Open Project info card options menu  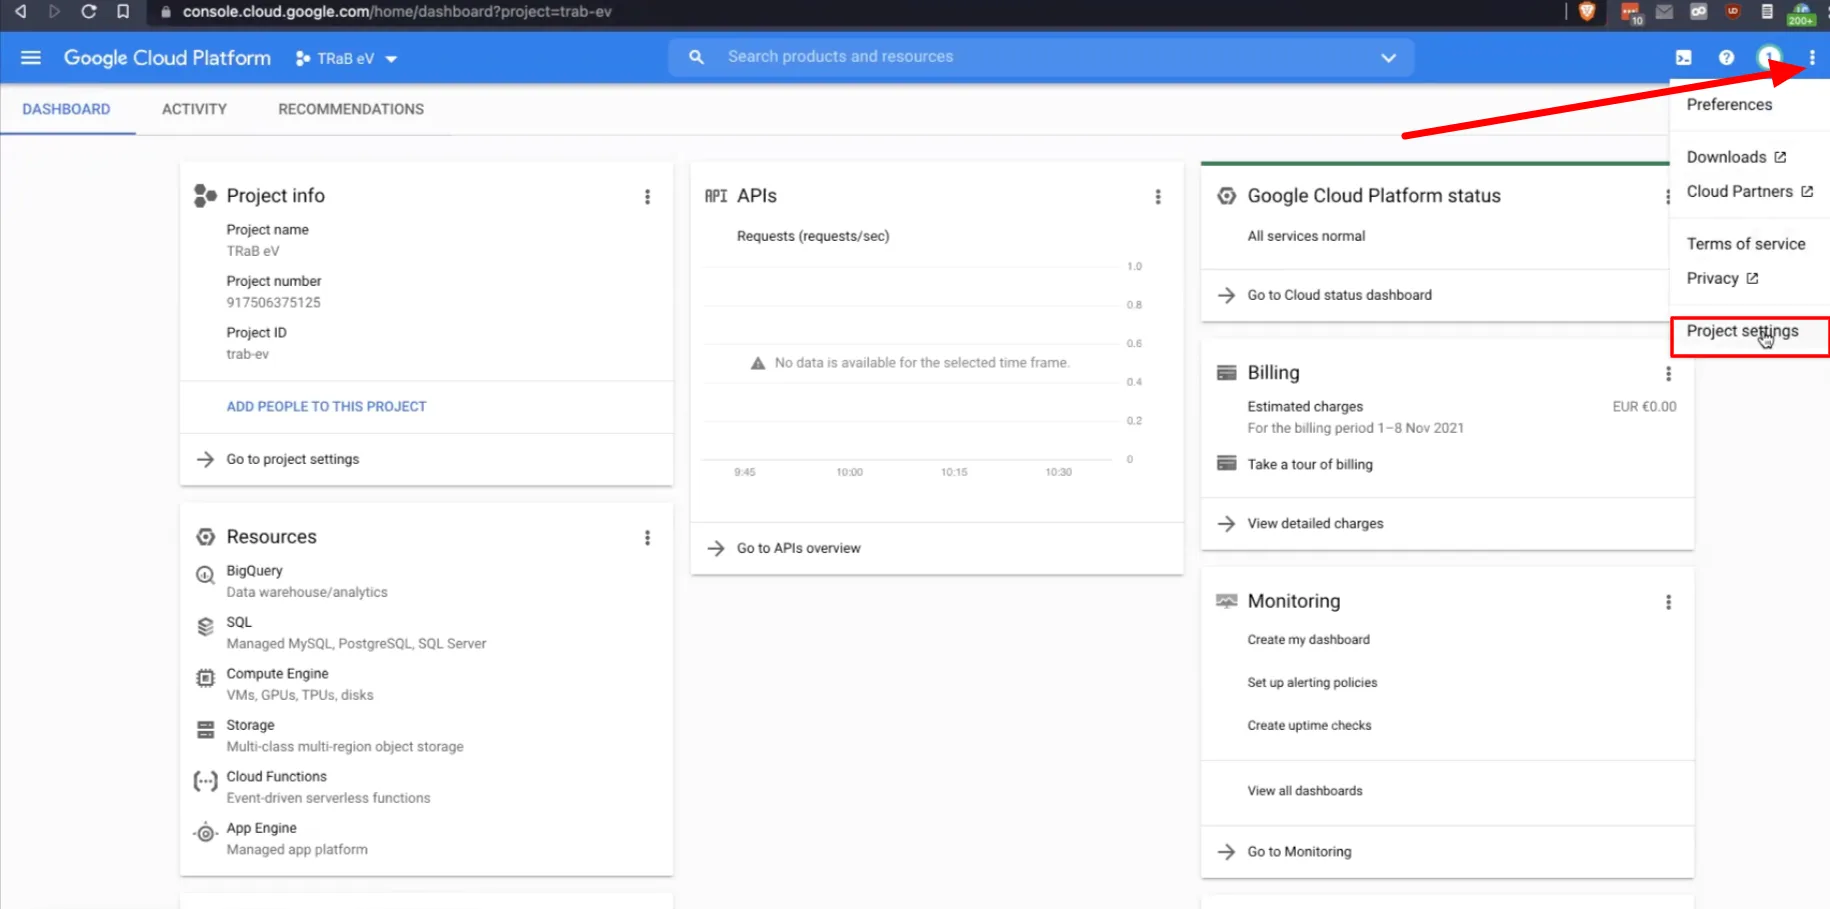point(647,197)
